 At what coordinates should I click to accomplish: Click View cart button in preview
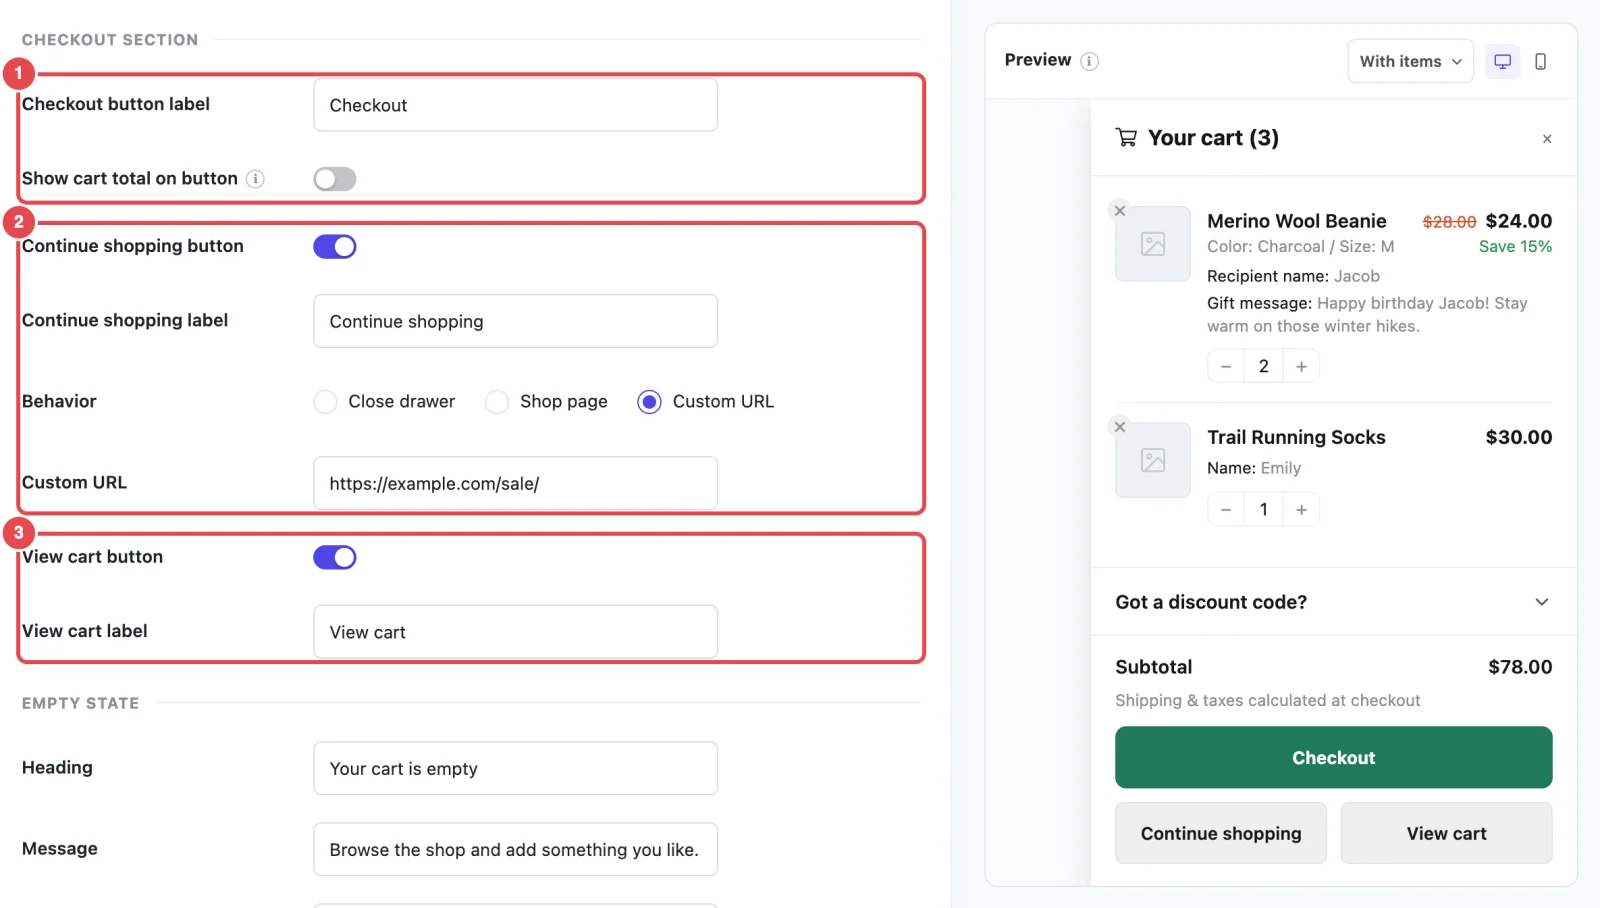1446,833
